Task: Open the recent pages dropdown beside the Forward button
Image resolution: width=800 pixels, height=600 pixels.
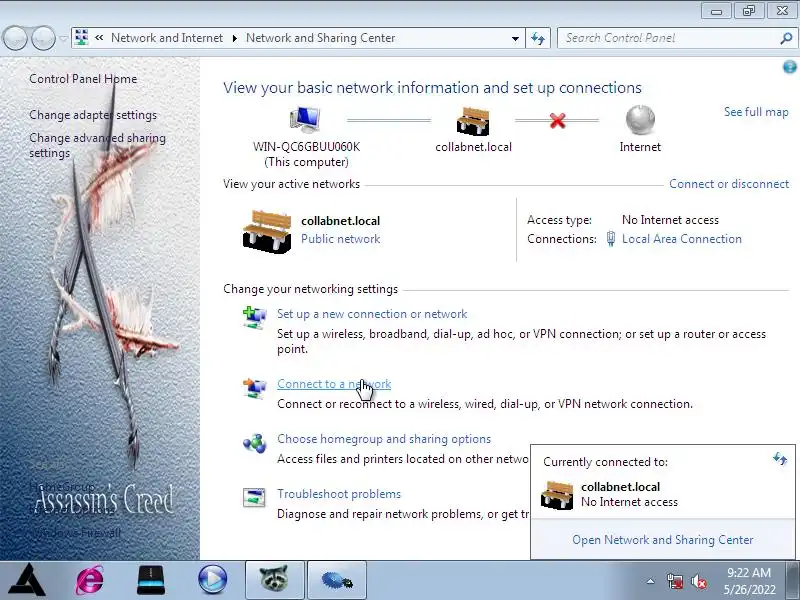Action: point(63,38)
